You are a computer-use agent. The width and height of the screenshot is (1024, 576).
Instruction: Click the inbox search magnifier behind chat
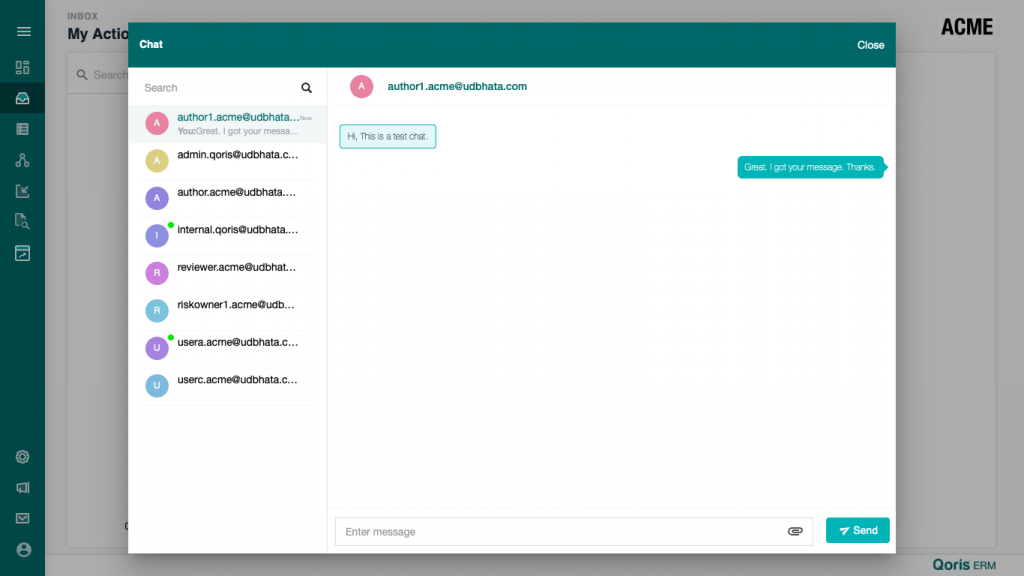point(82,75)
